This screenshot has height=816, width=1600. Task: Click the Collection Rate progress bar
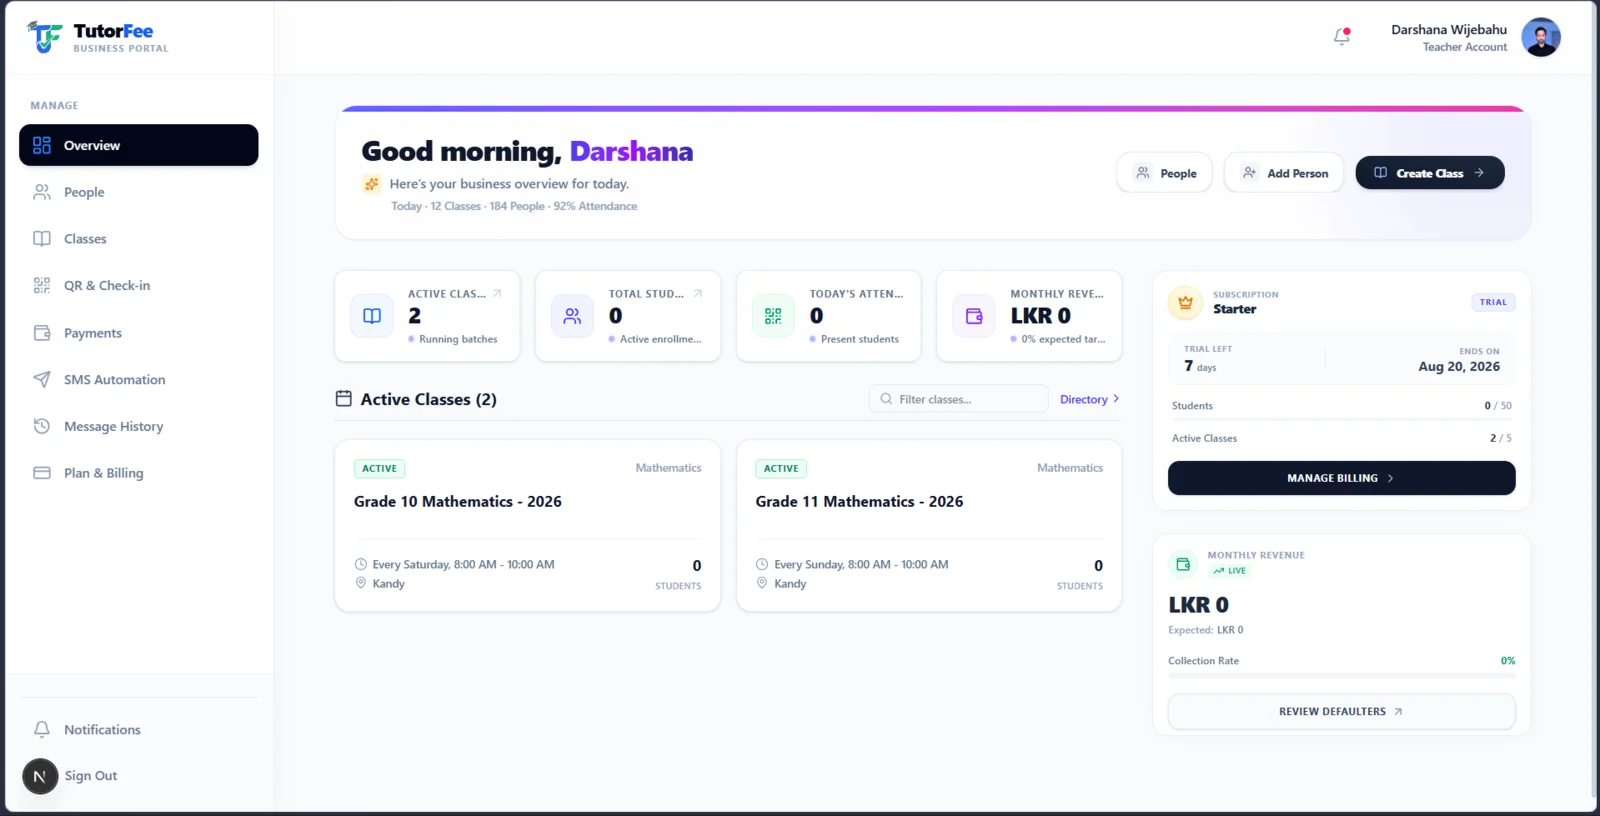(1341, 676)
